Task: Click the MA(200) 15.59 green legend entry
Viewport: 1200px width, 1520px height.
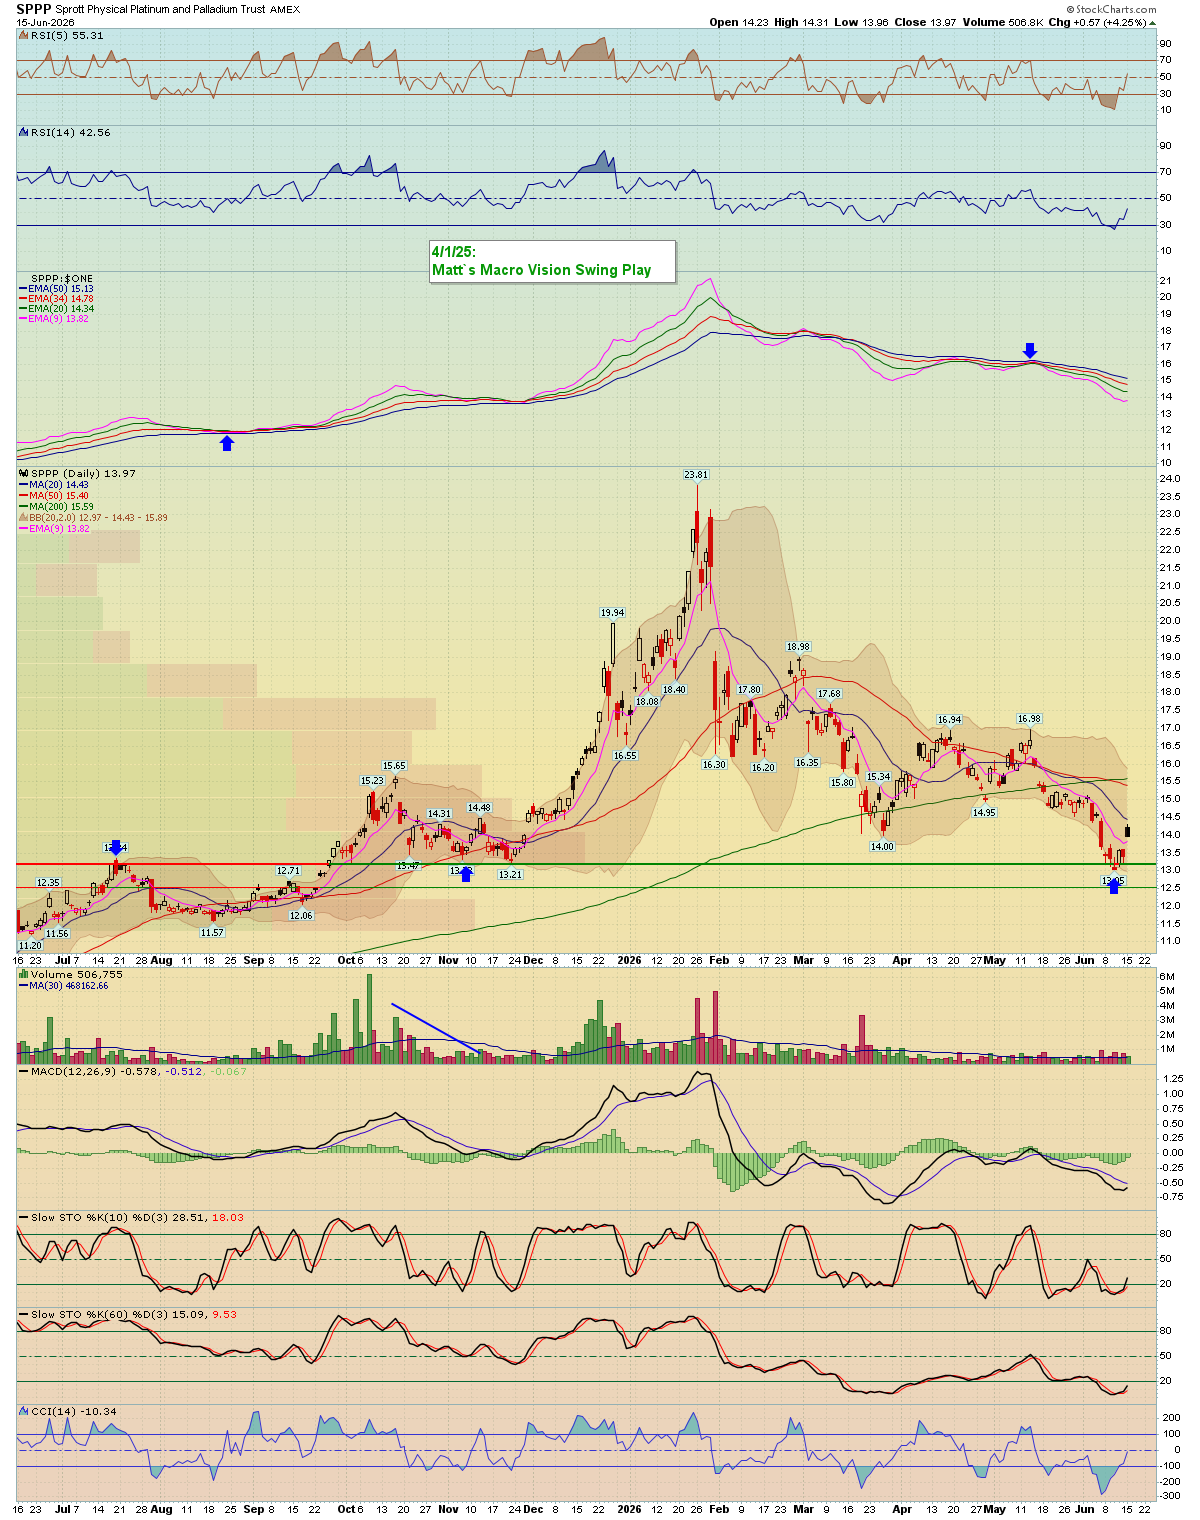Action: [x=60, y=506]
